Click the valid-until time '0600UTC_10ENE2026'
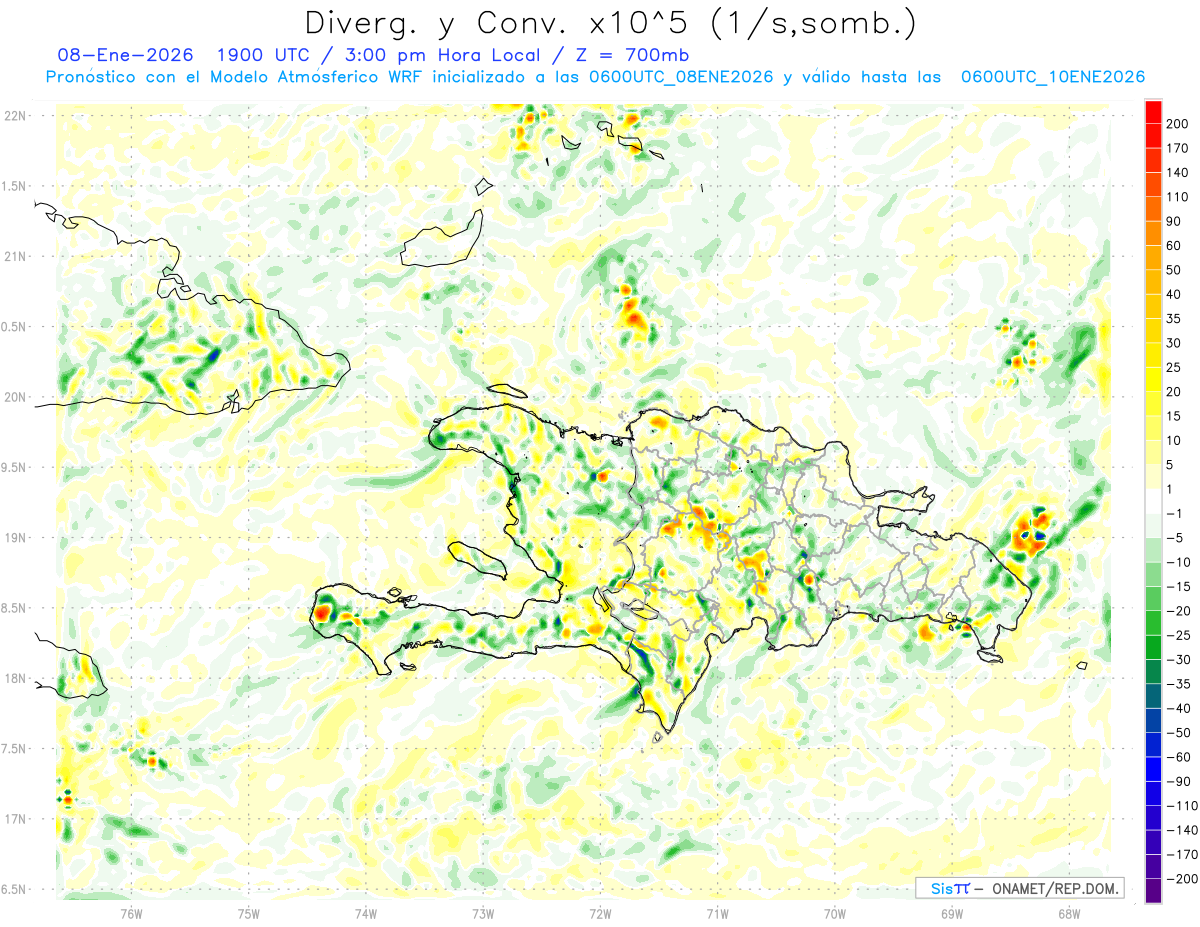1200x927 pixels. [1053, 77]
